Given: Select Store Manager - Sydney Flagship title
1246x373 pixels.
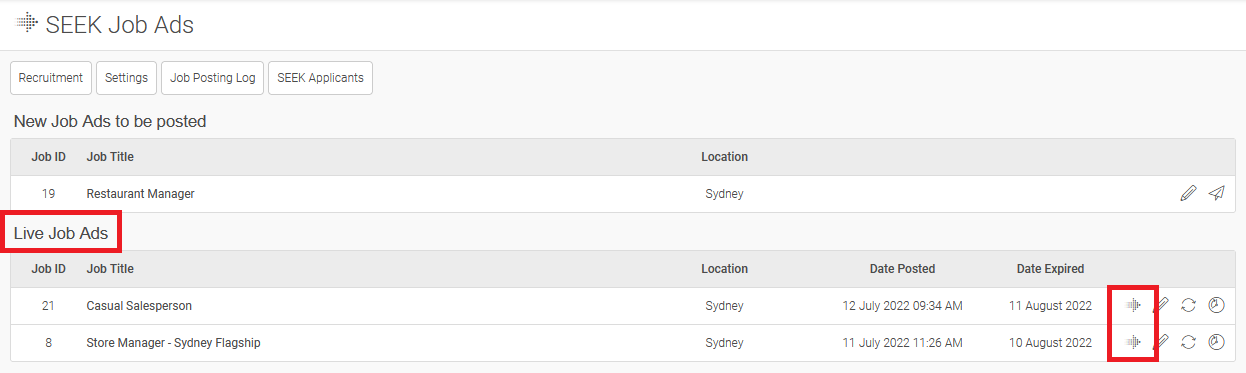Looking at the screenshot, I should click(x=174, y=343).
